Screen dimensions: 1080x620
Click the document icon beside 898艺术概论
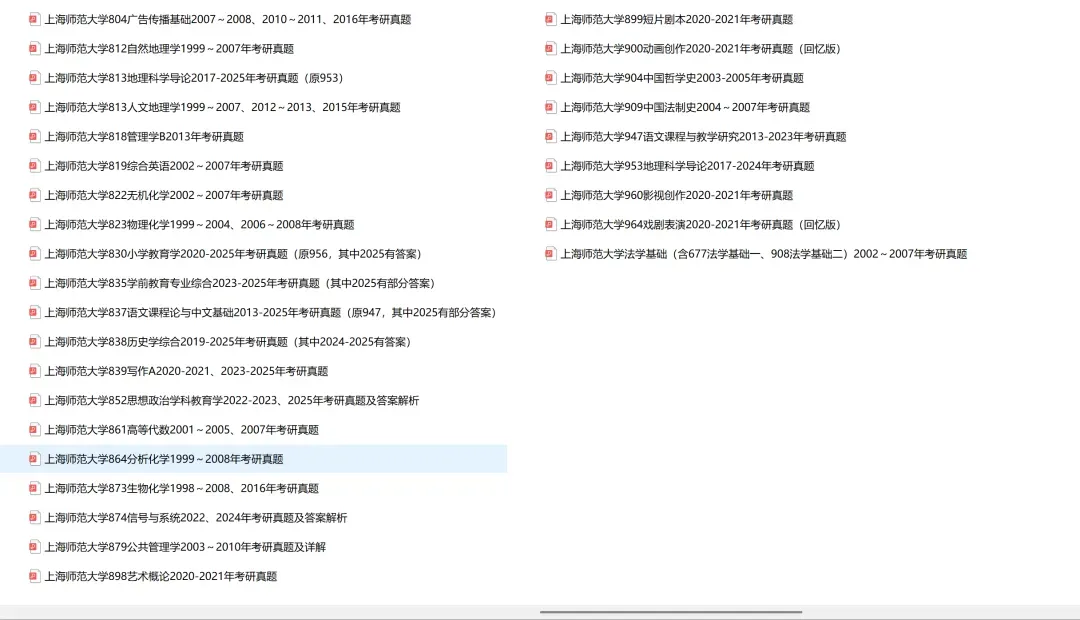[34, 575]
